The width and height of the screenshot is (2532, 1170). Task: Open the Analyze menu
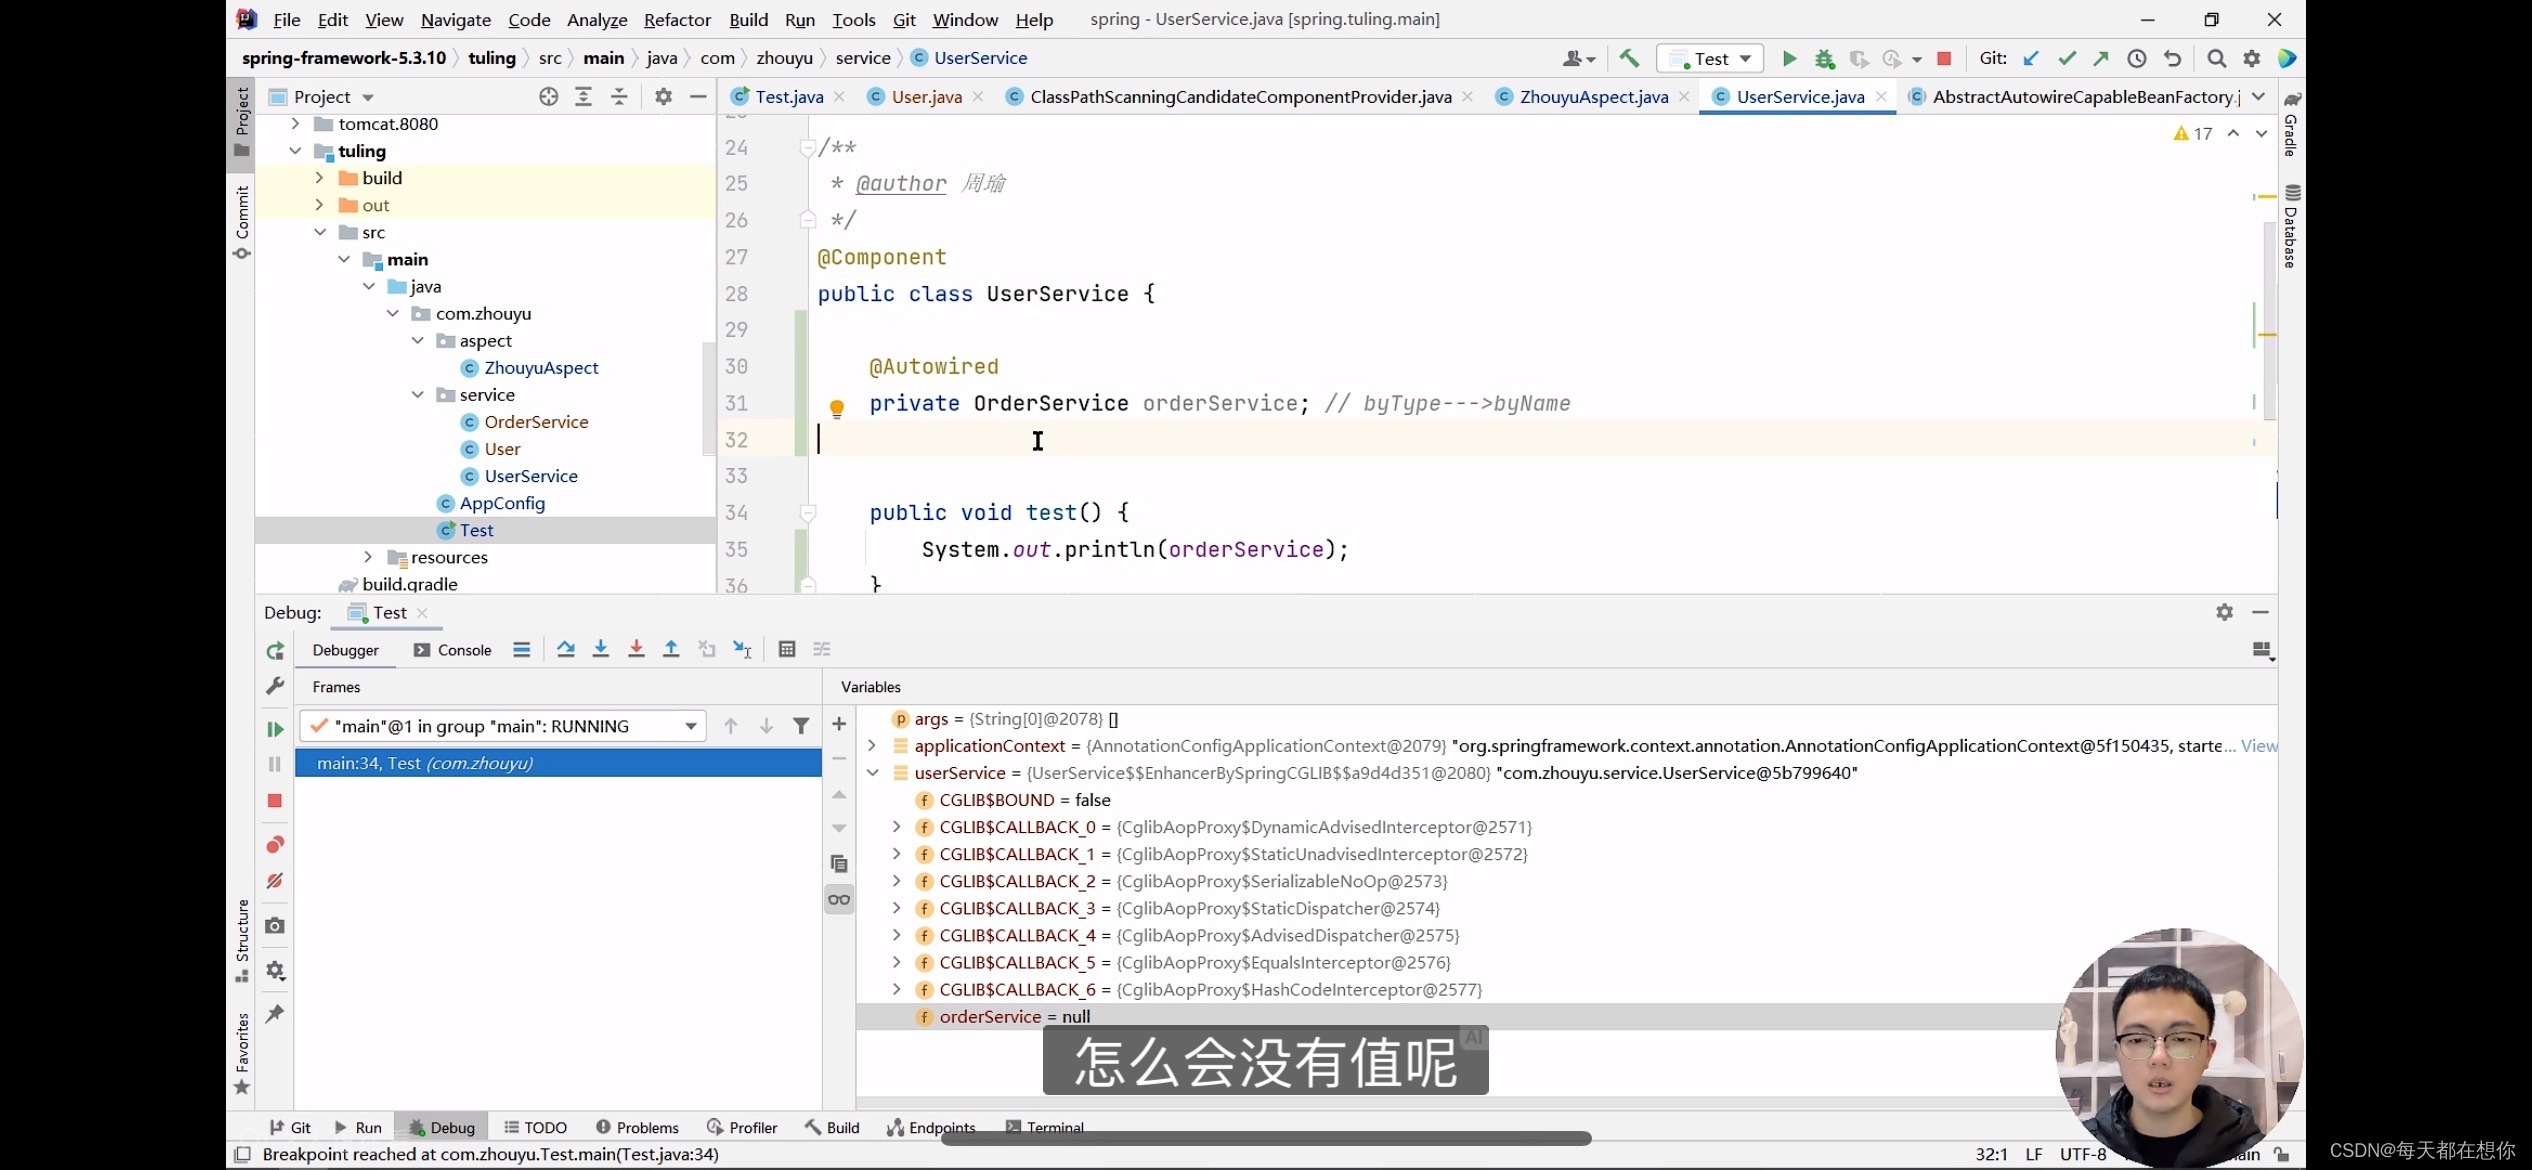(x=597, y=19)
